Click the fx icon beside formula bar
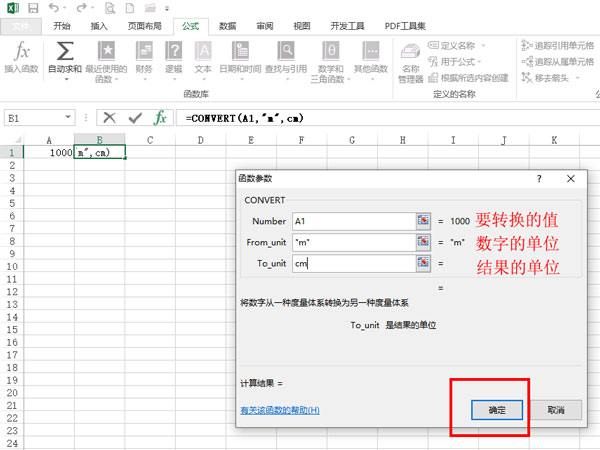Image resolution: width=600 pixels, height=450 pixels. point(160,118)
